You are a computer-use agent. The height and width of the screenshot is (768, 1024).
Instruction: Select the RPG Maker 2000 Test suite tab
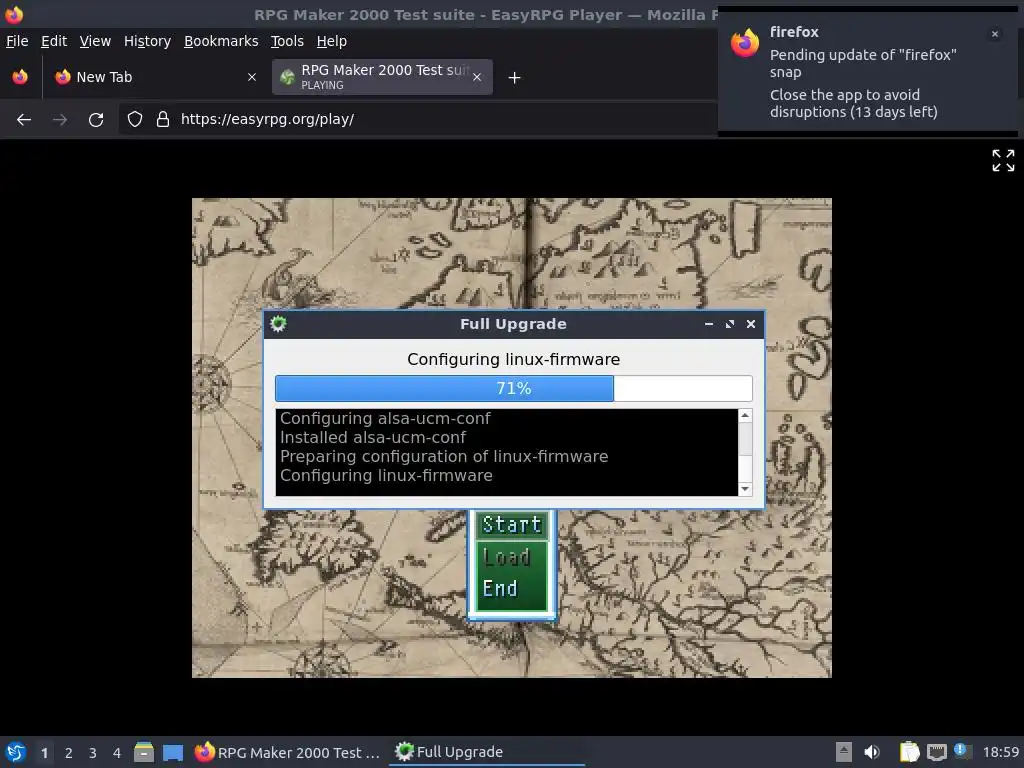[x=382, y=77]
